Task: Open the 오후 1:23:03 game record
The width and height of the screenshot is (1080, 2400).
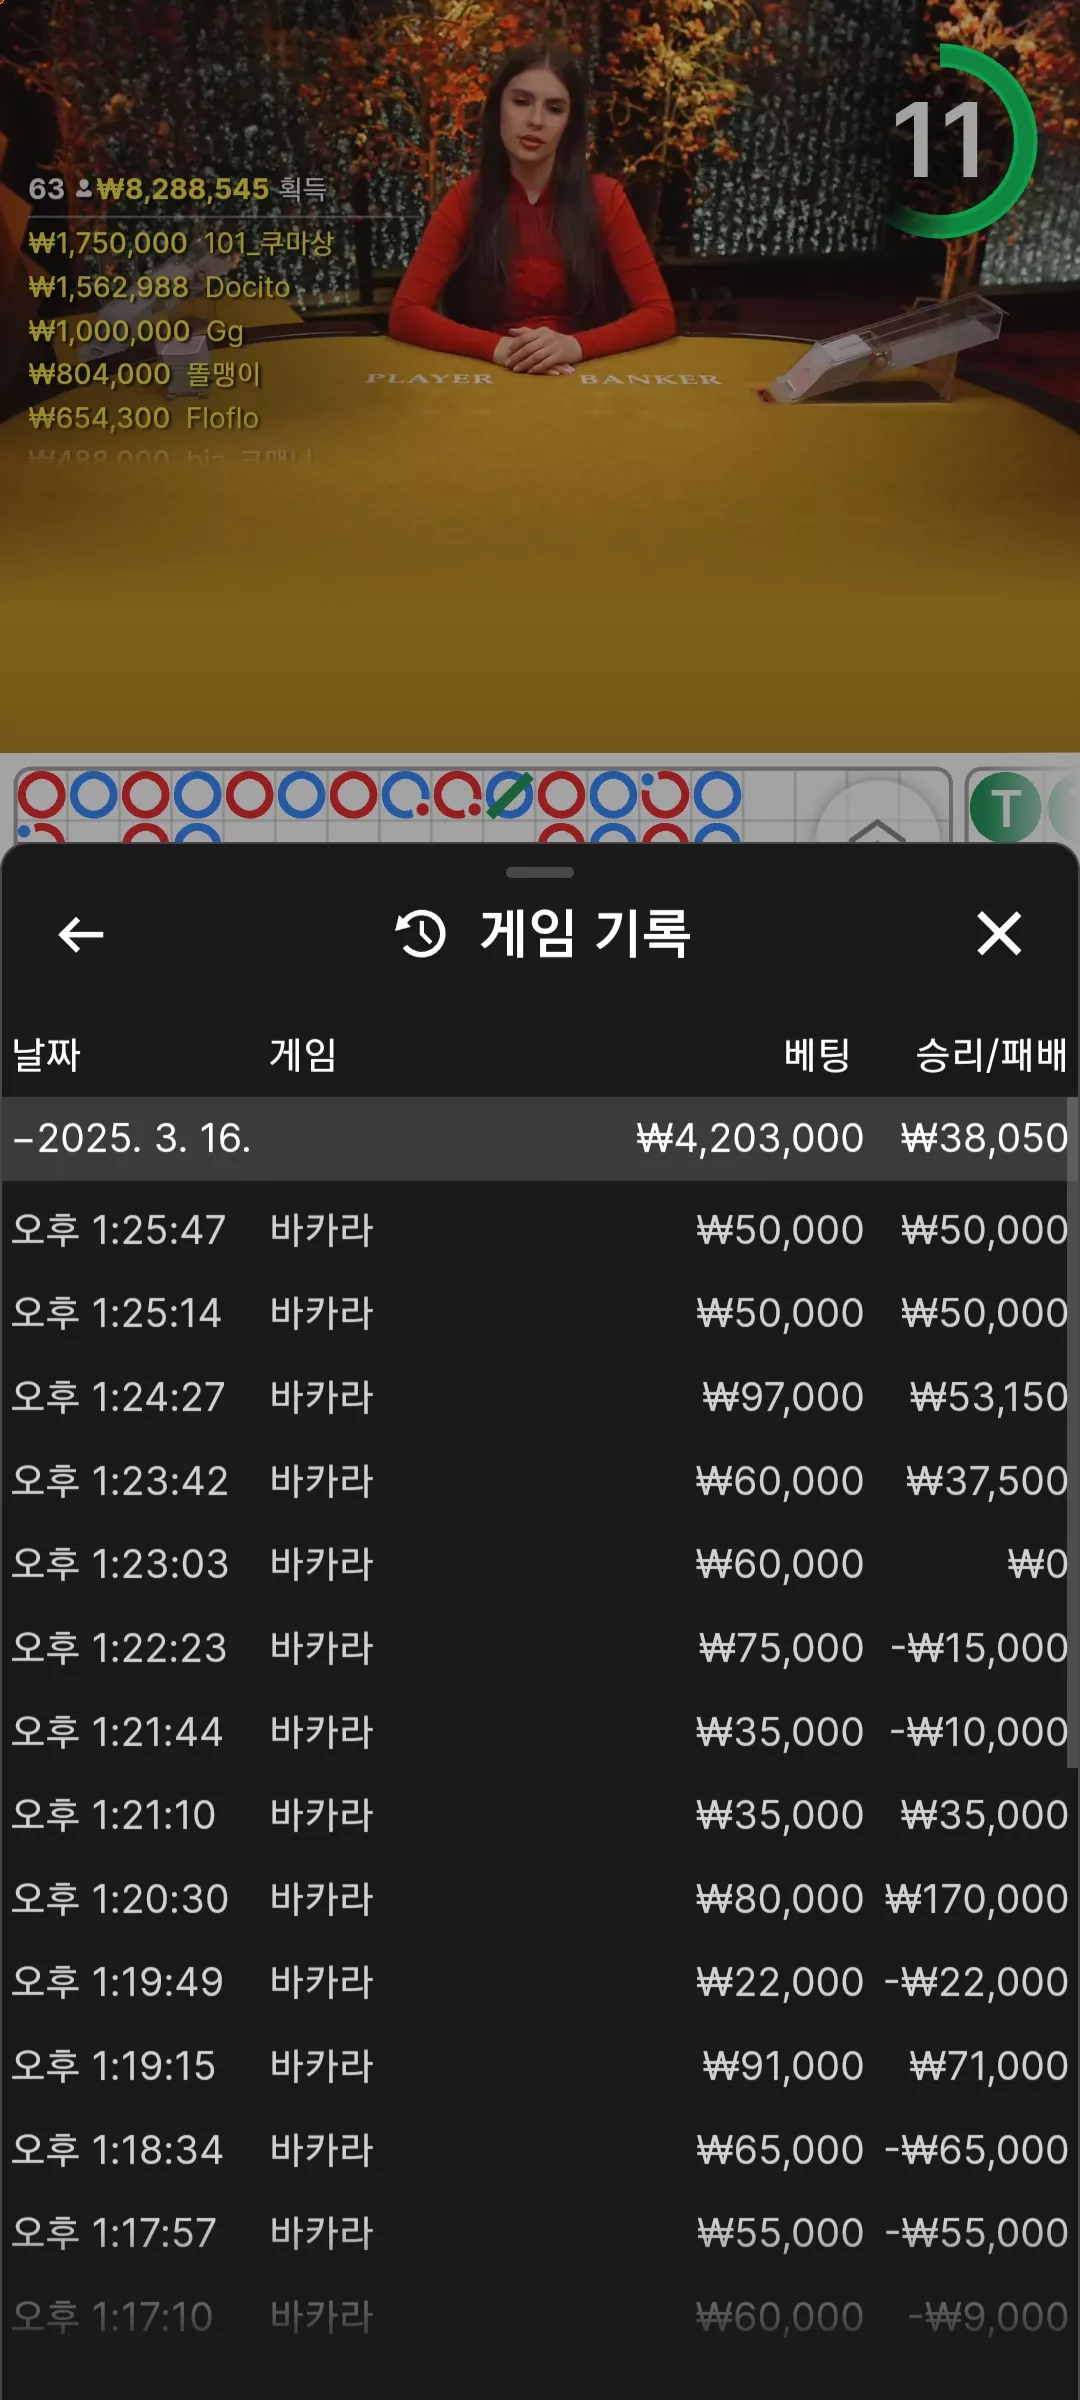Action: [x=540, y=1563]
